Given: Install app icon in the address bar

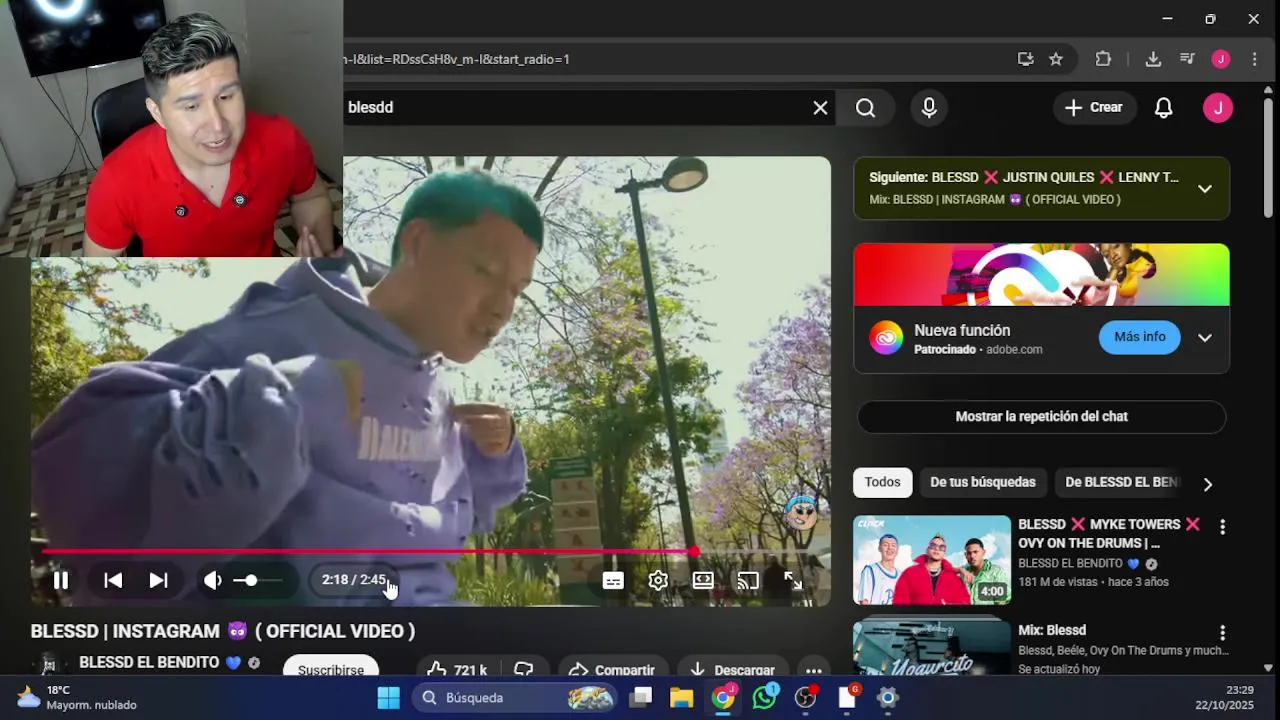Looking at the screenshot, I should point(1025,59).
